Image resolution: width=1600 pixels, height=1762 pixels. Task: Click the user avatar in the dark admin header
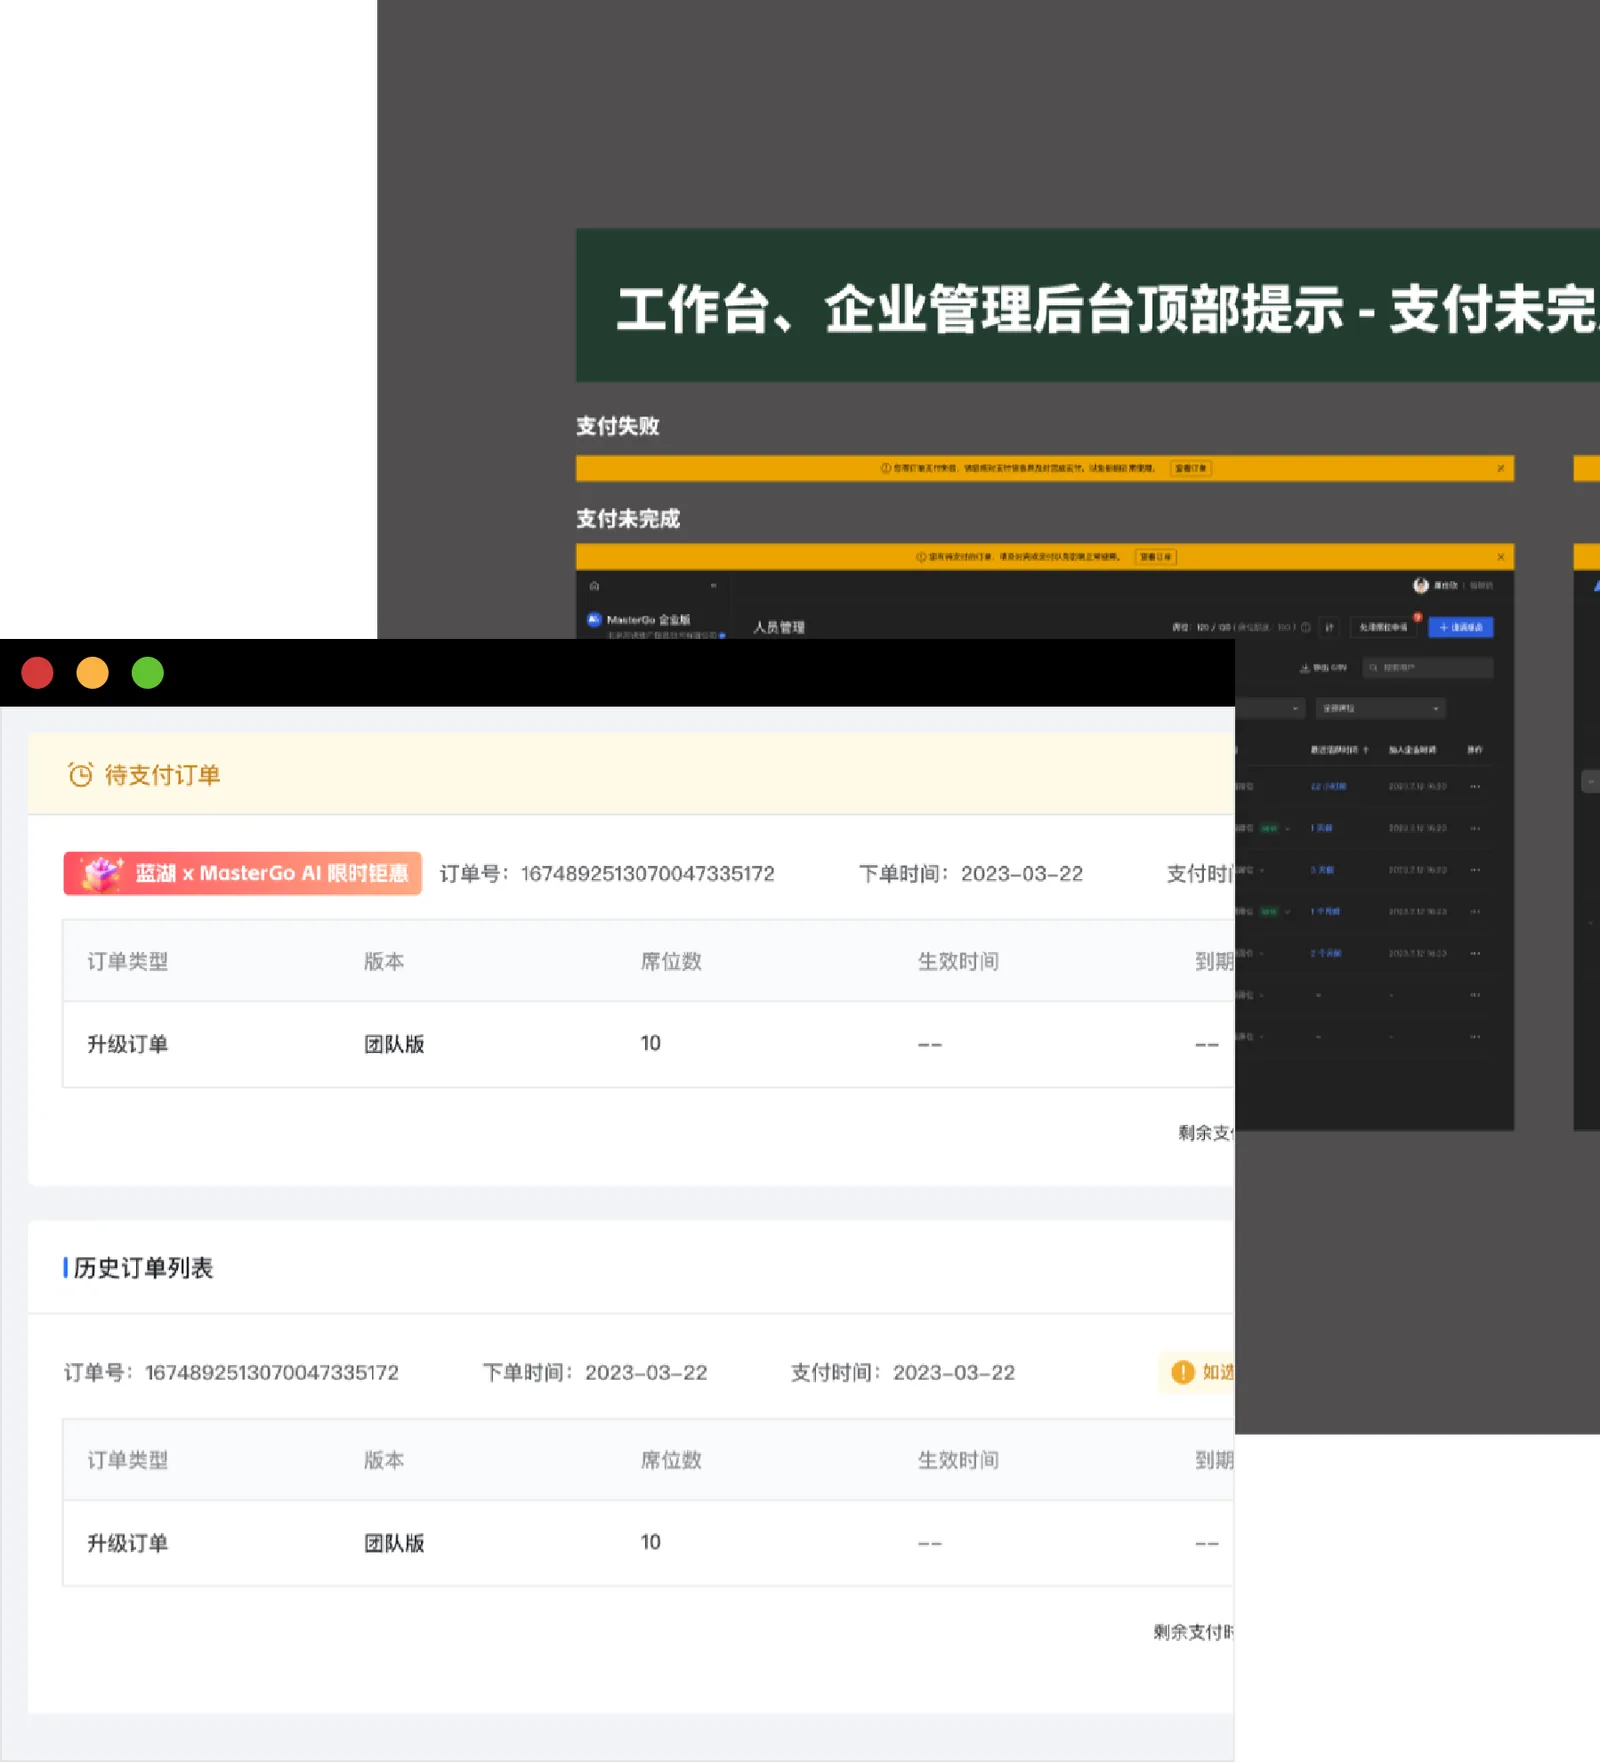1420,585
